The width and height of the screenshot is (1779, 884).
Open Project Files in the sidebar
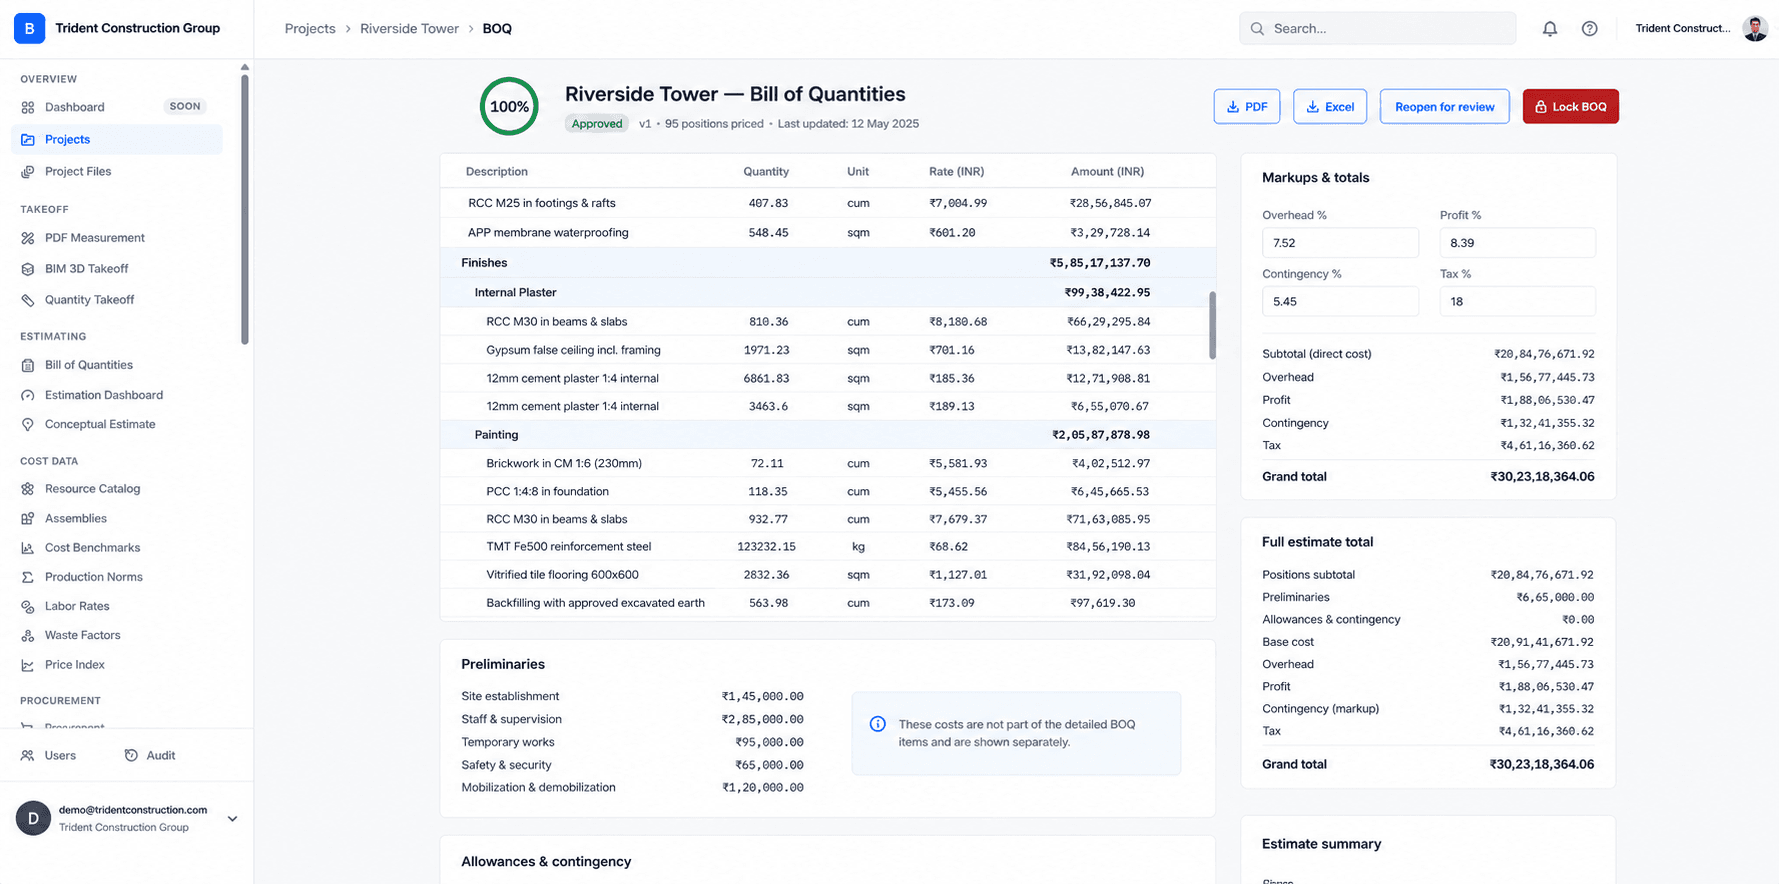tap(117, 171)
